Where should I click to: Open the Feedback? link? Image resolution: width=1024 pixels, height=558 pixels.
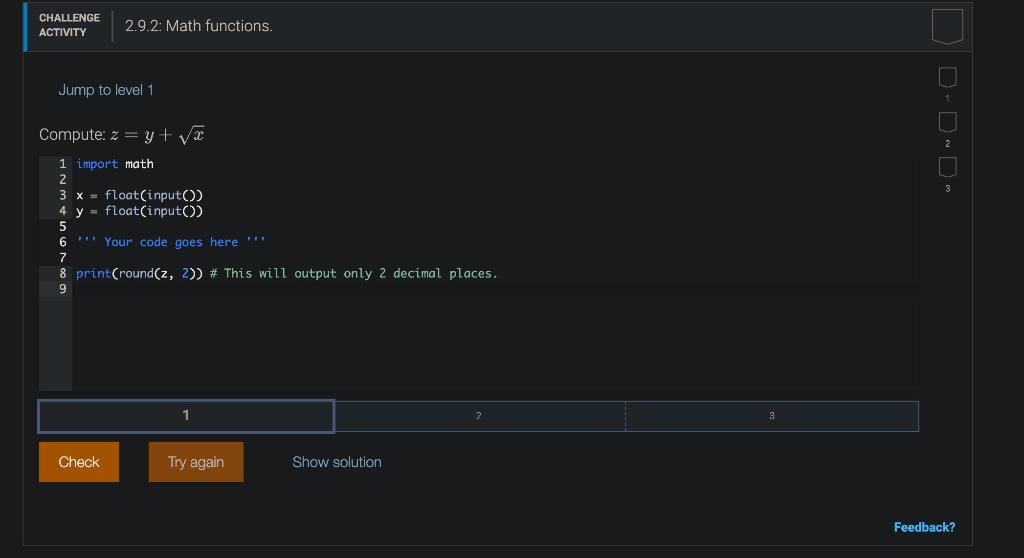(x=924, y=527)
